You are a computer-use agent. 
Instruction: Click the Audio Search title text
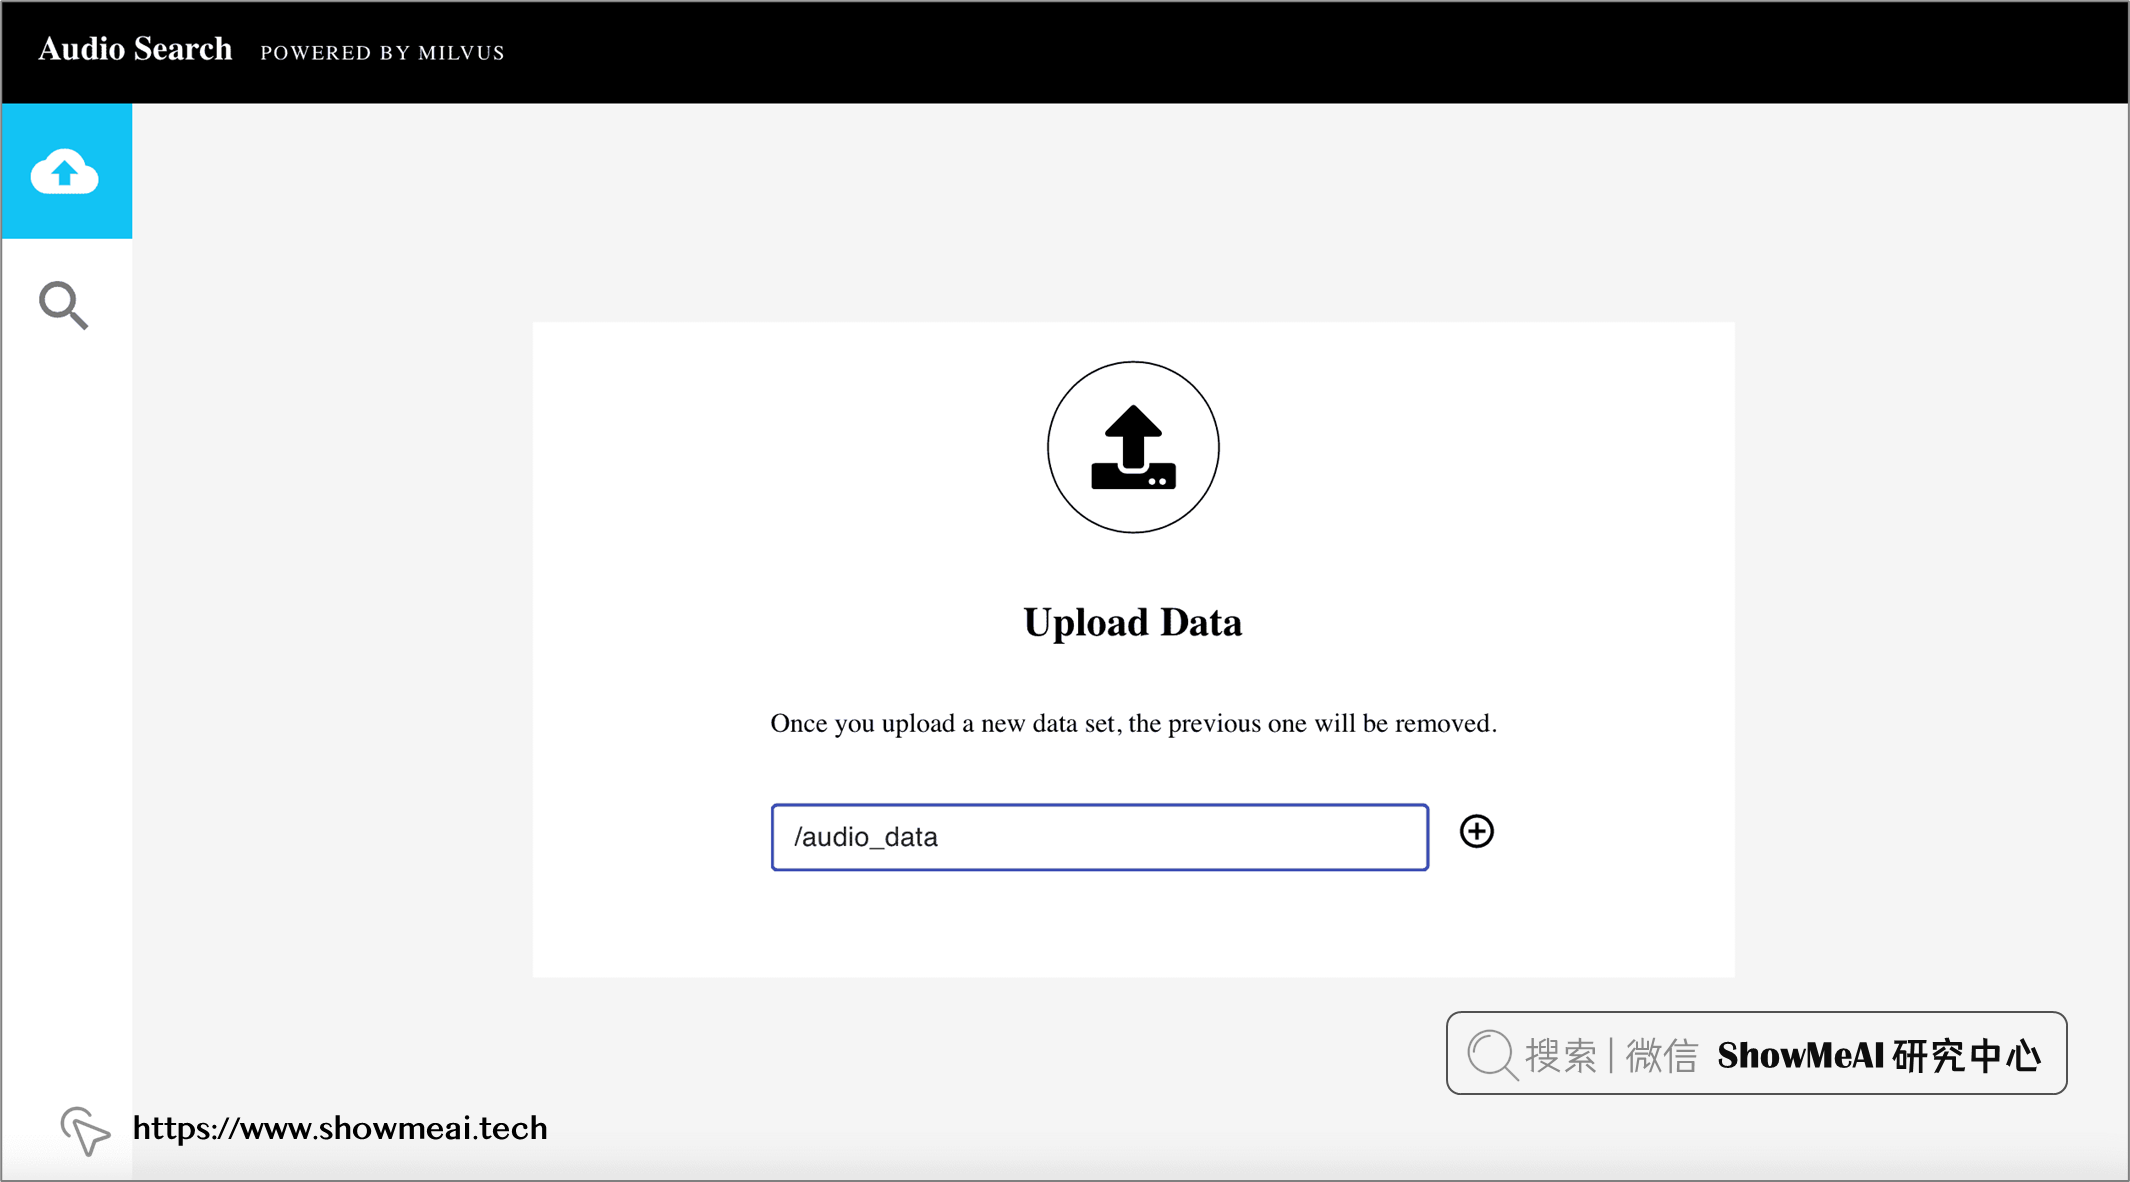click(135, 51)
